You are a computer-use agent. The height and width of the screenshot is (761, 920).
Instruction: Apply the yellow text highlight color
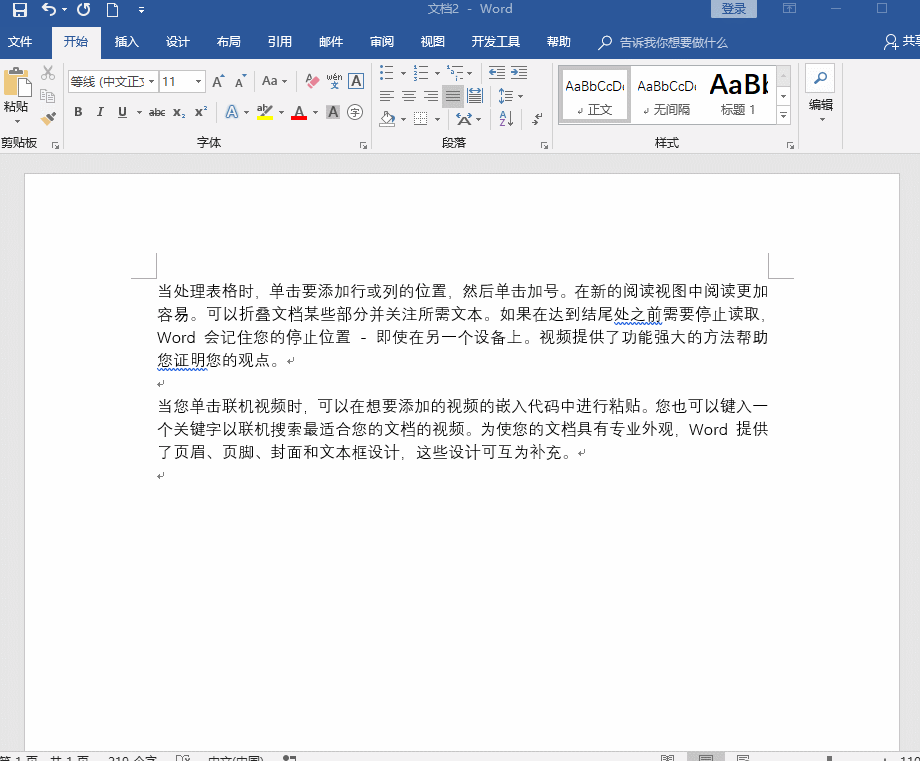pos(264,112)
